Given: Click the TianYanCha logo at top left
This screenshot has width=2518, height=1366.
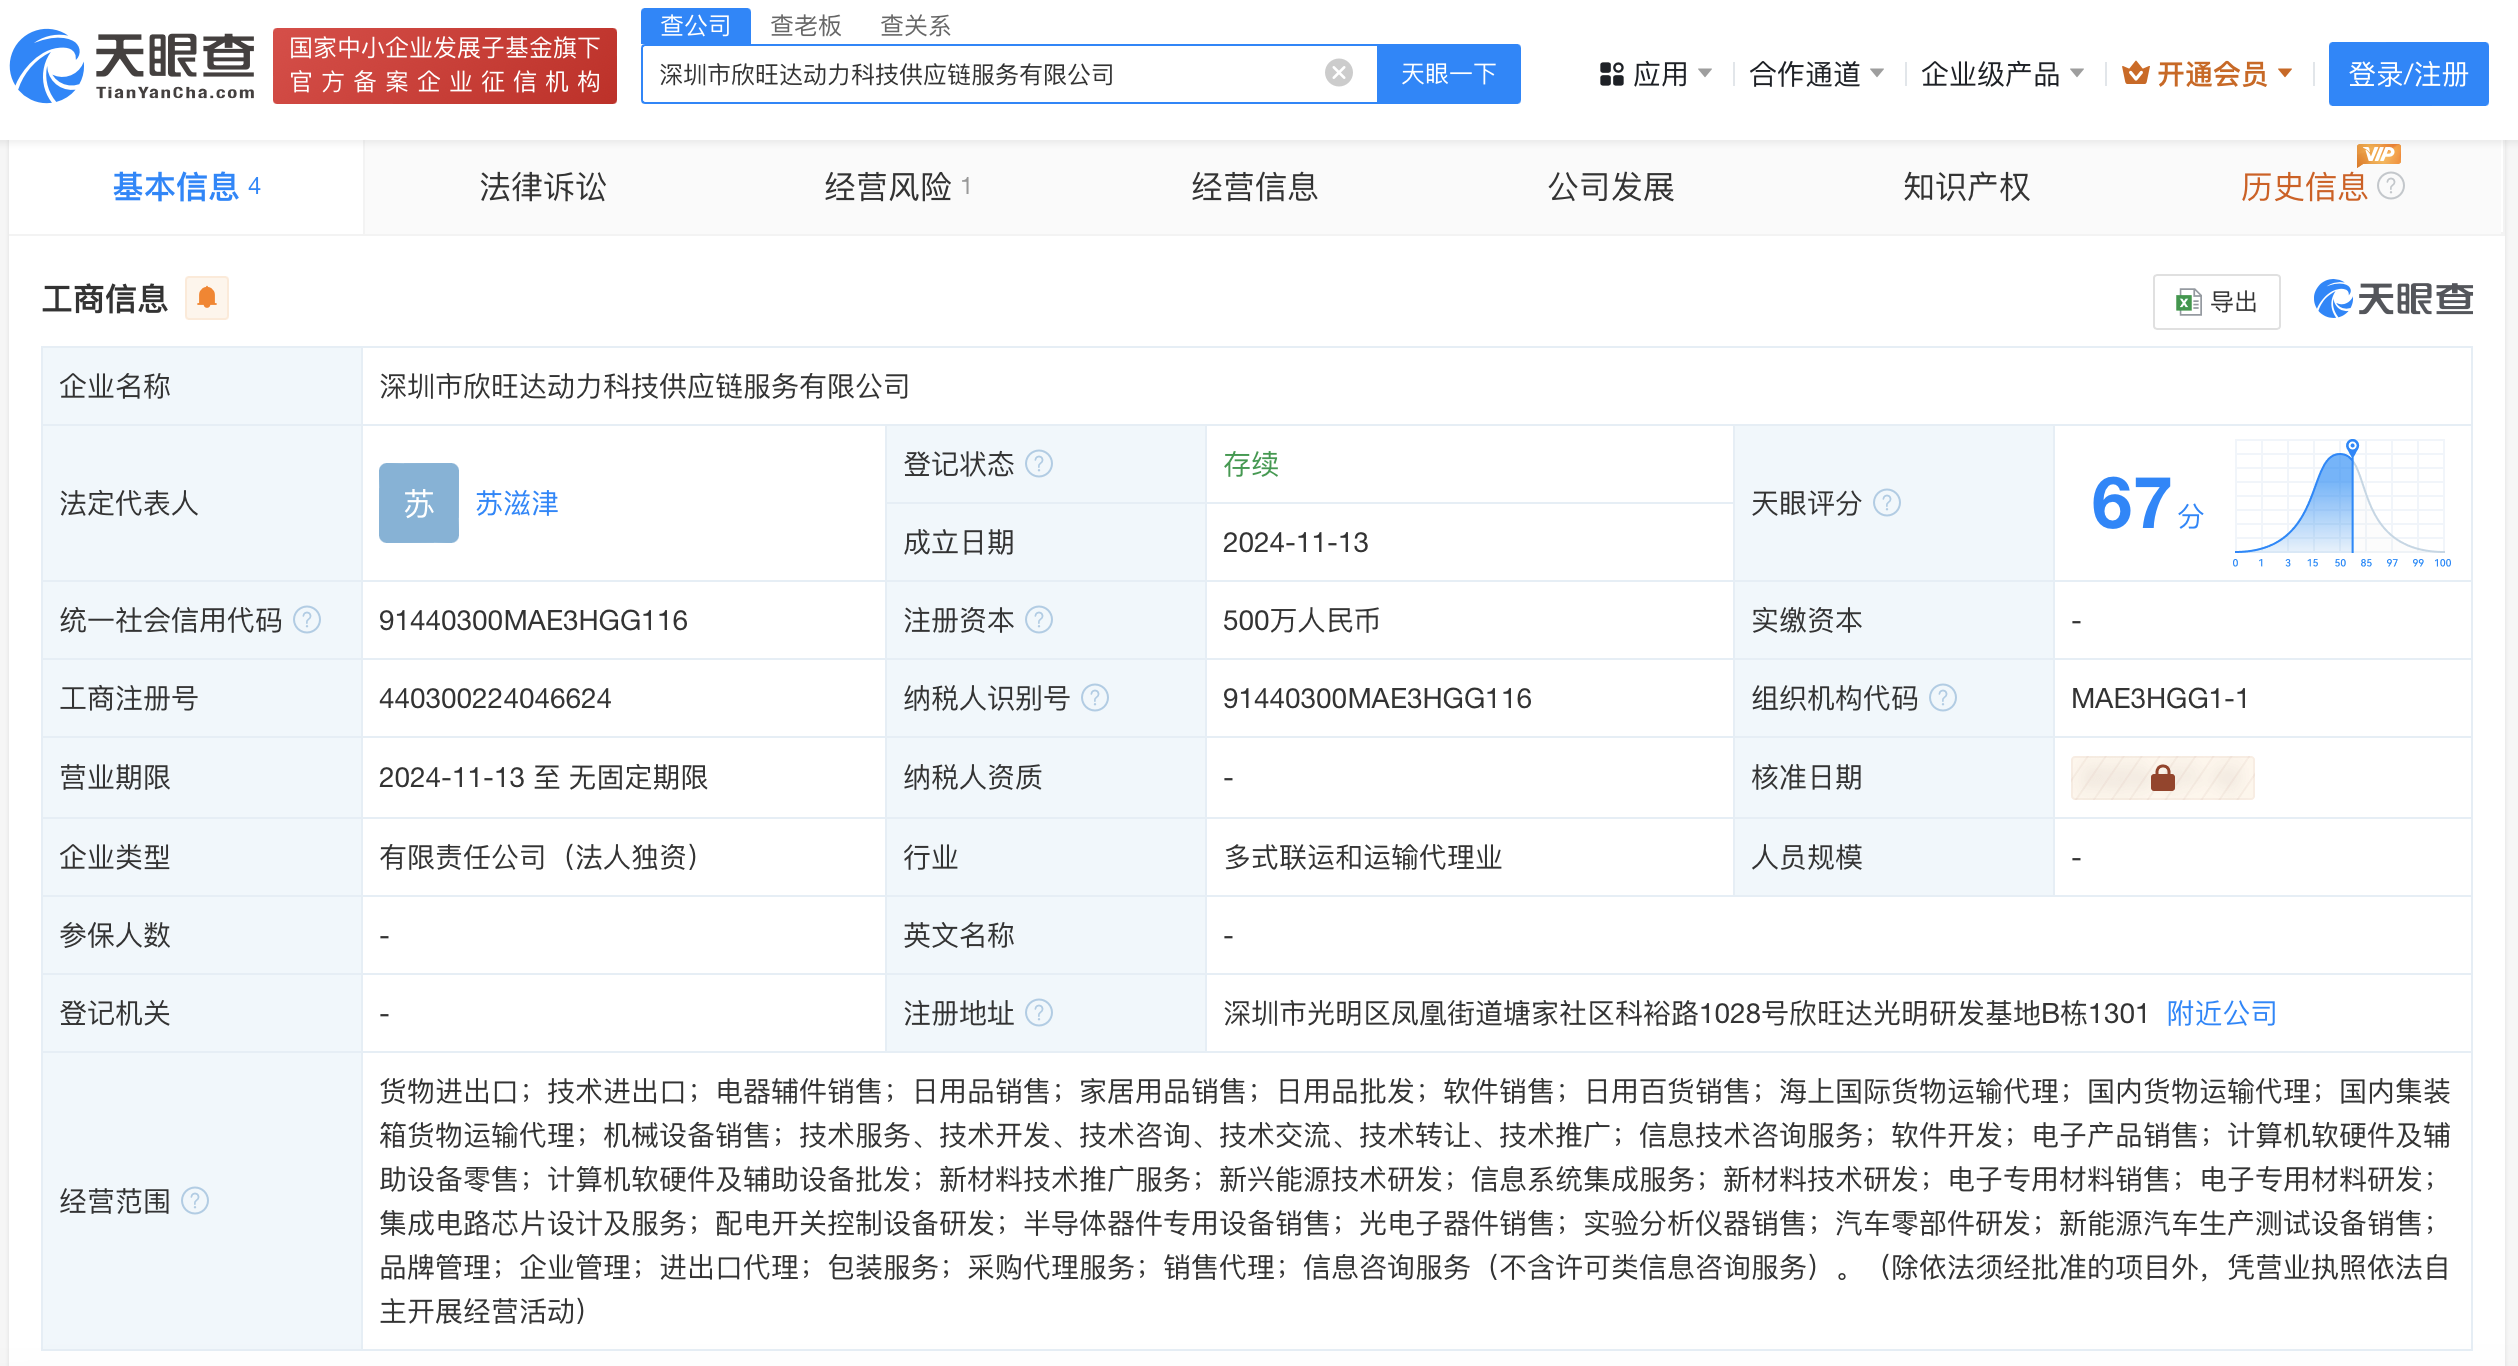Looking at the screenshot, I should [x=133, y=66].
